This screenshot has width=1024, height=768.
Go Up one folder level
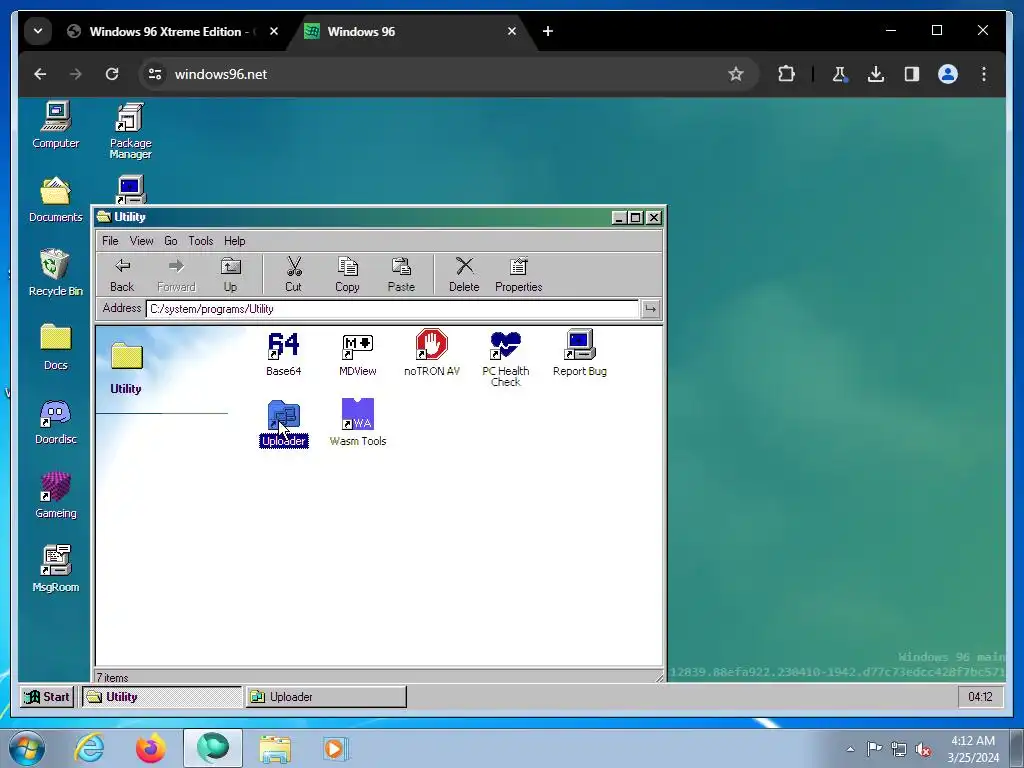click(x=231, y=274)
